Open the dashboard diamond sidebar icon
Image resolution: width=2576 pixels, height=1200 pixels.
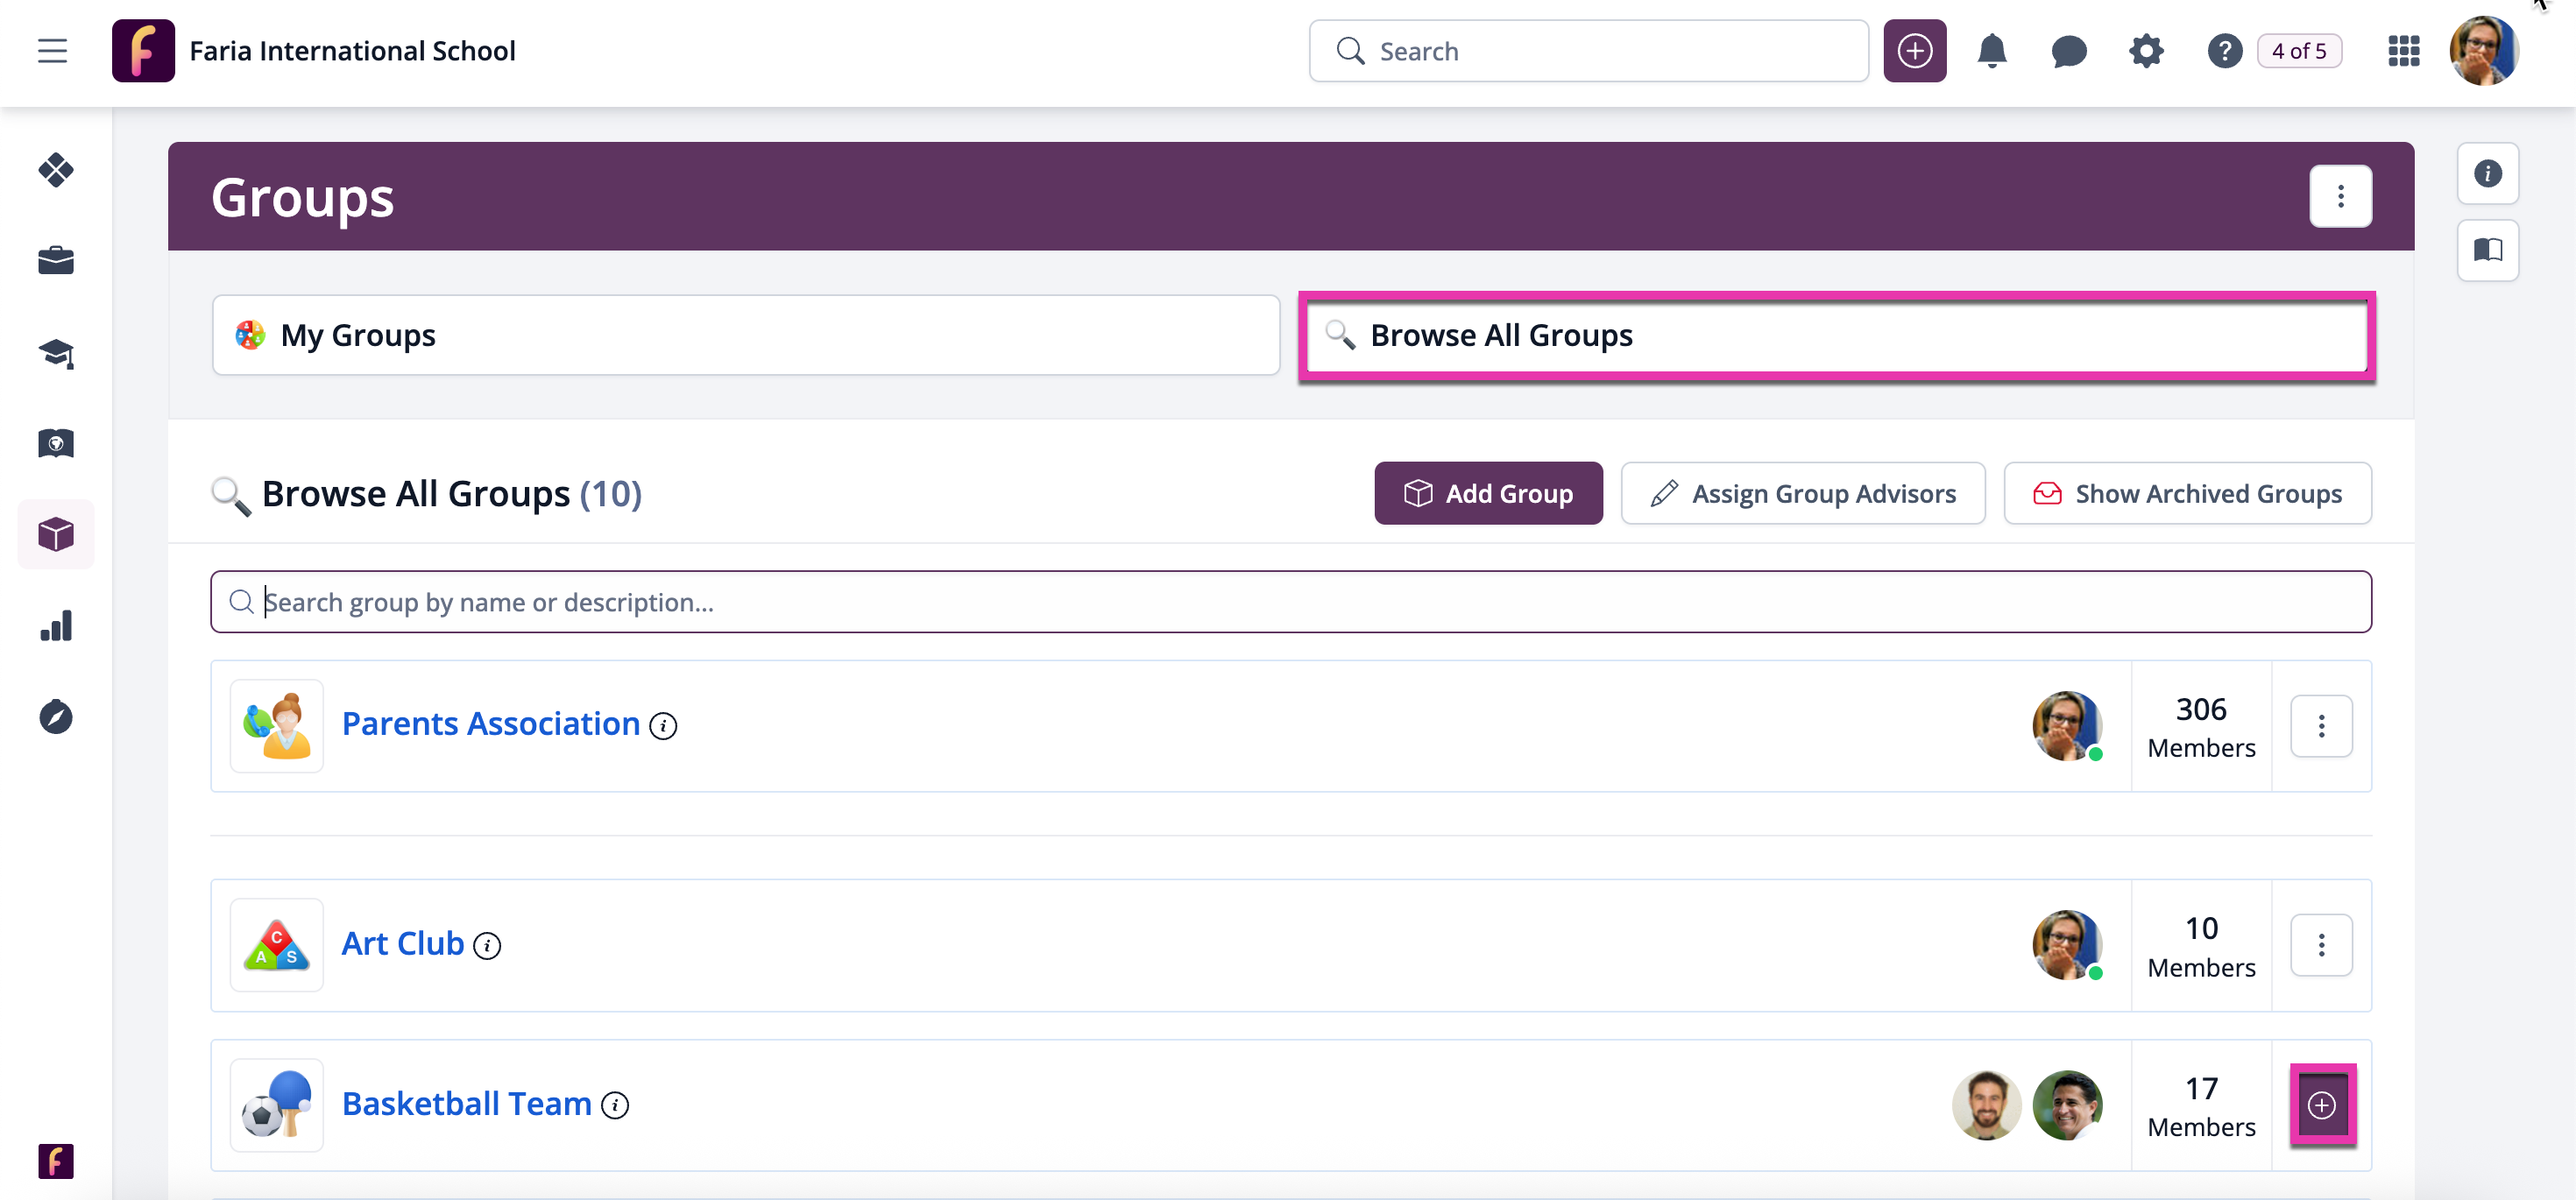coord(56,170)
